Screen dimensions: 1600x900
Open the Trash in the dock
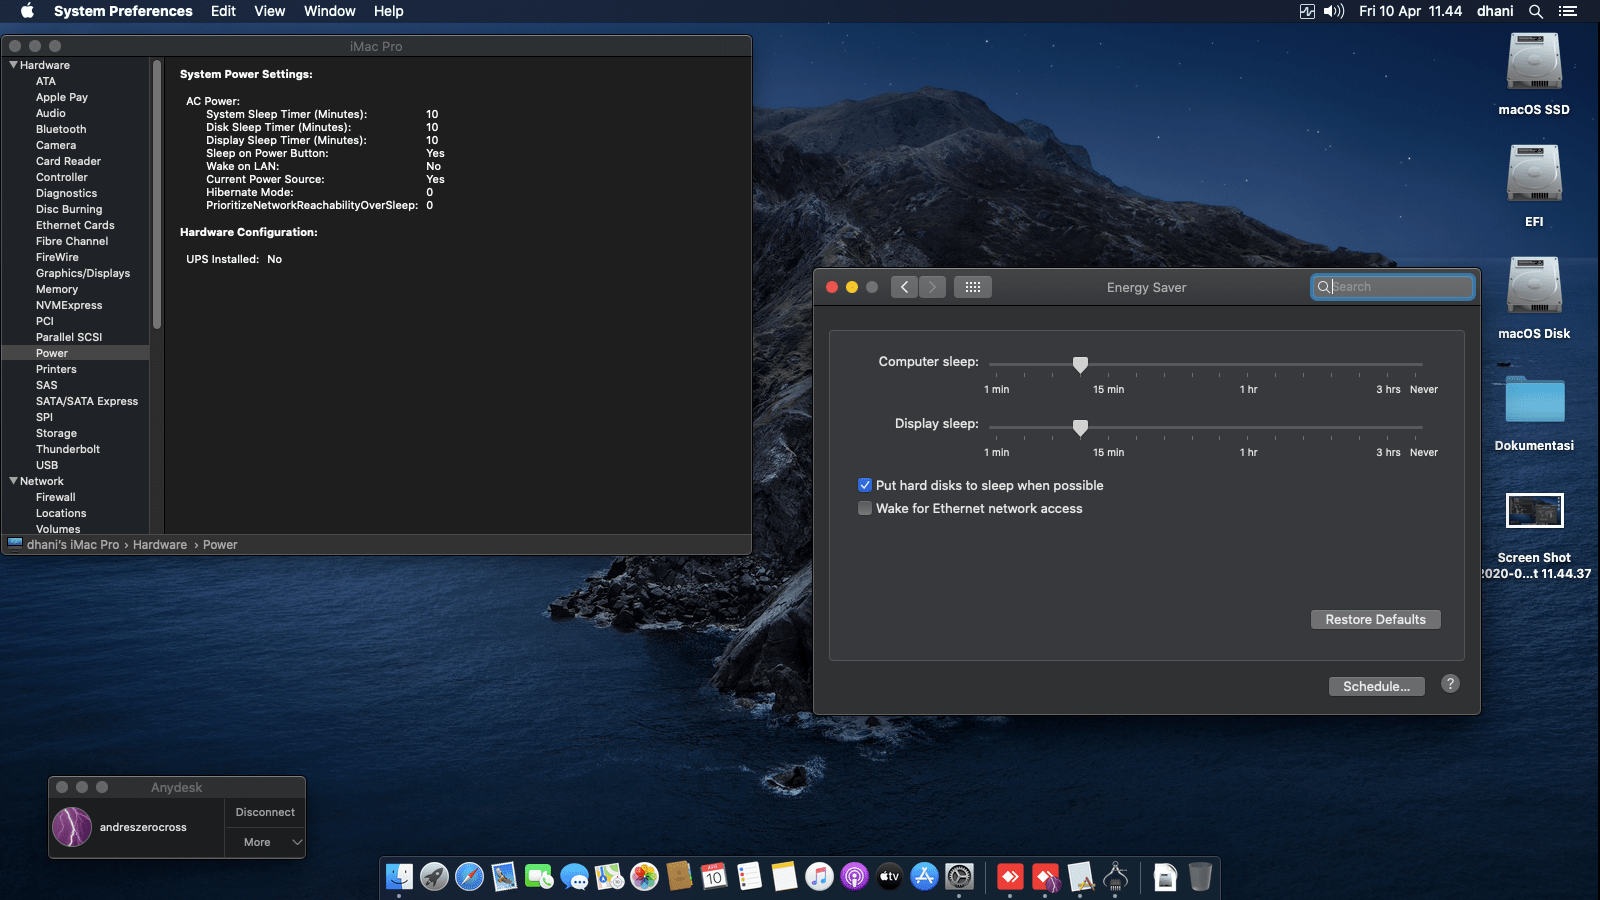pyautogui.click(x=1200, y=877)
